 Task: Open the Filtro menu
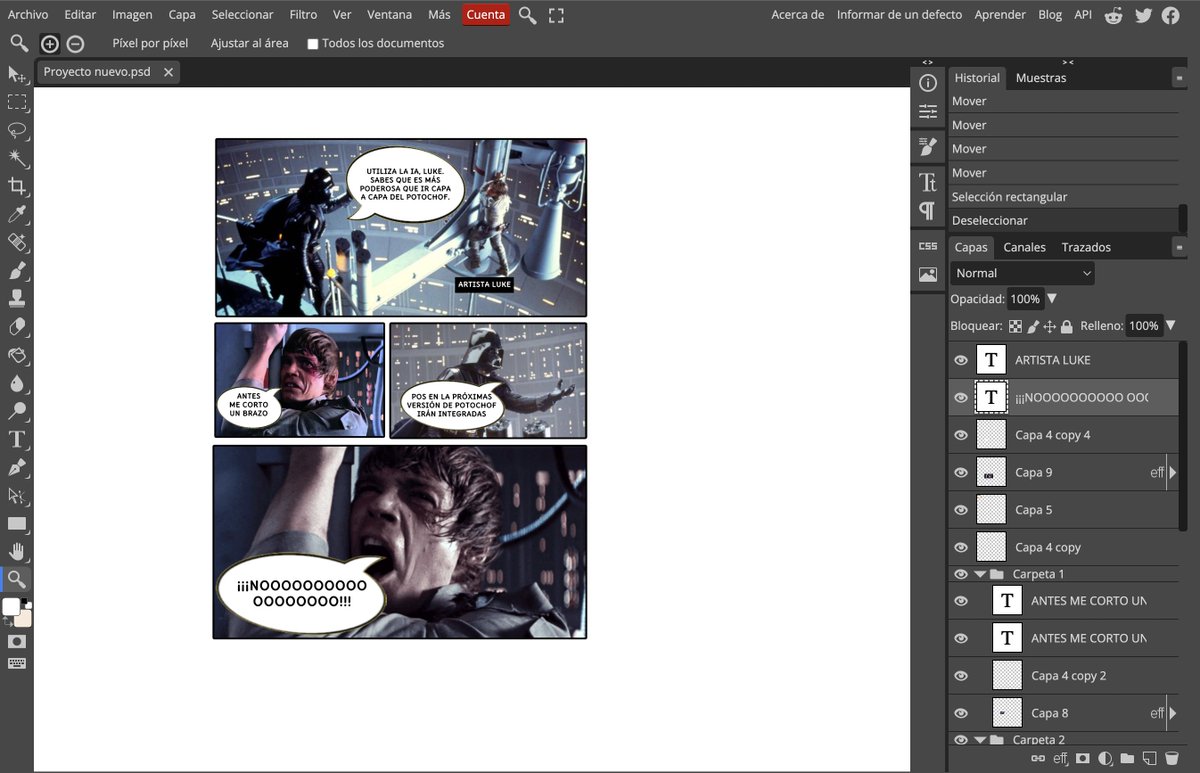point(303,15)
